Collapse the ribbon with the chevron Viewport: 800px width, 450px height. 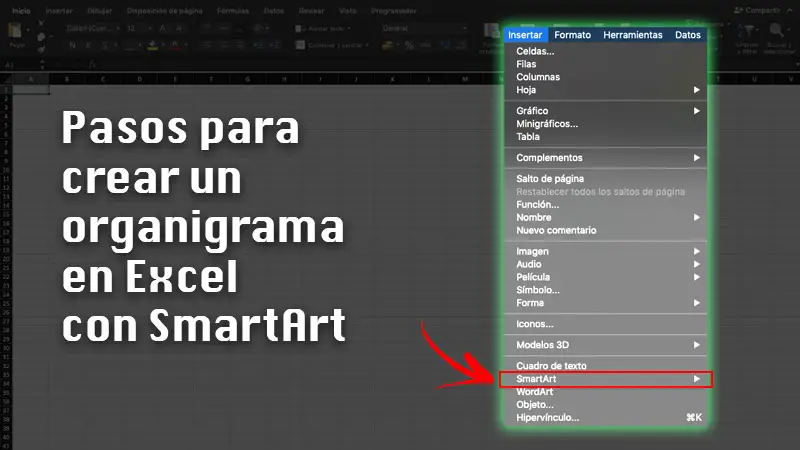(789, 10)
